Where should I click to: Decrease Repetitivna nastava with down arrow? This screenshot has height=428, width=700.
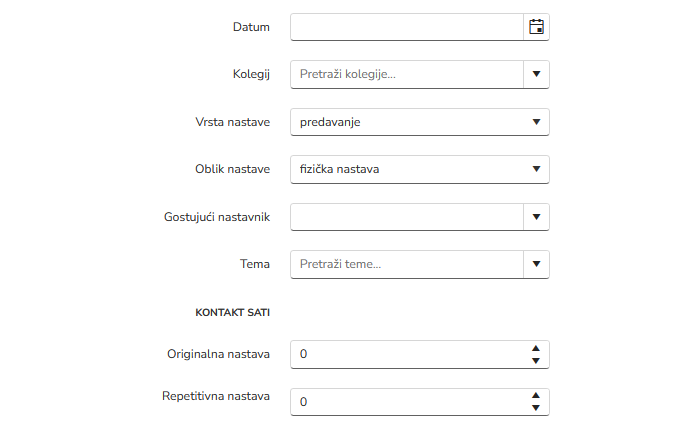[536, 408]
